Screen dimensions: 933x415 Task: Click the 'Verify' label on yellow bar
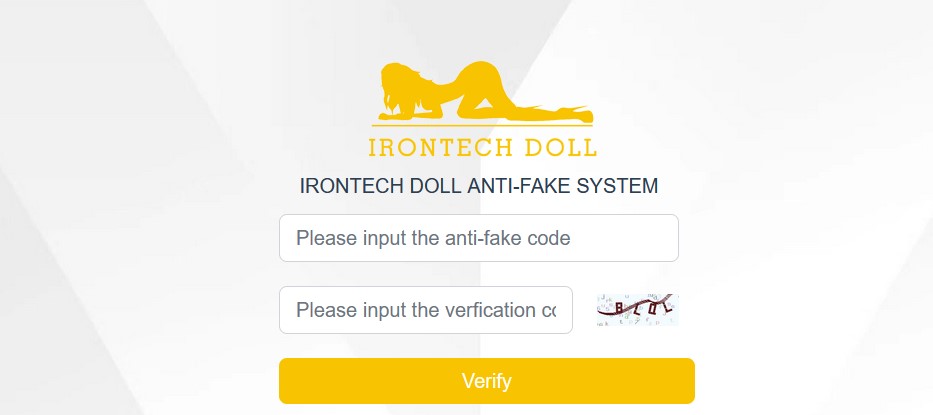[x=486, y=381]
